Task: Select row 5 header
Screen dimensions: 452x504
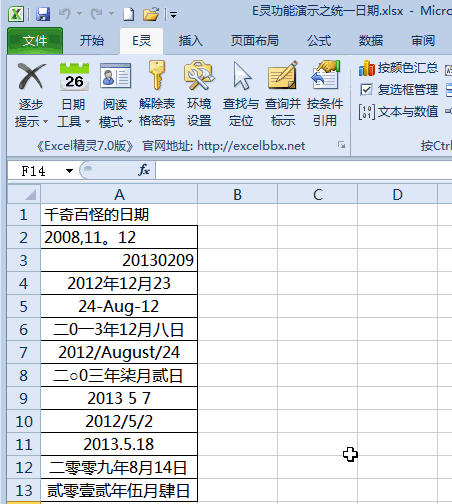Action: coord(24,306)
